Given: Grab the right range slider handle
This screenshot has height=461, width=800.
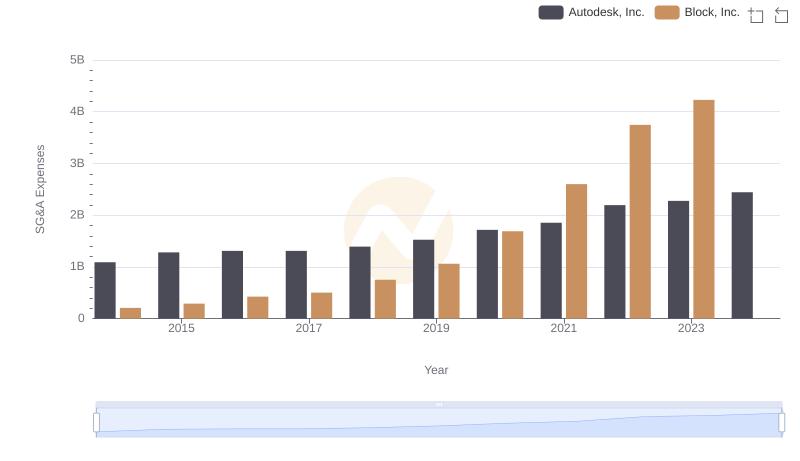Looking at the screenshot, I should pyautogui.click(x=781, y=423).
